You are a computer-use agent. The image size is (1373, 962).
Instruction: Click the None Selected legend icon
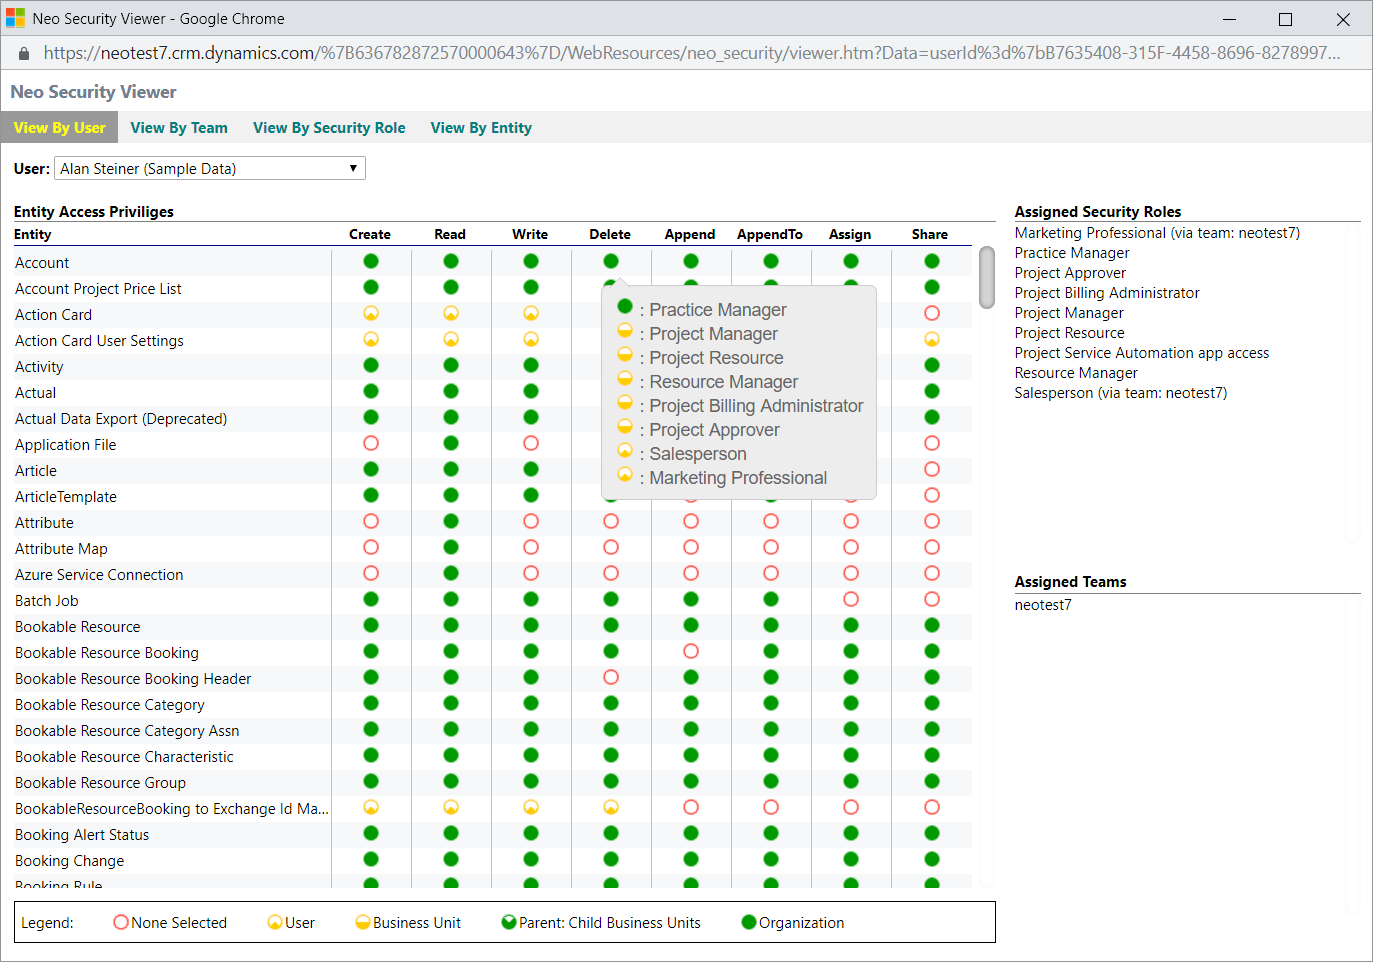tap(121, 922)
